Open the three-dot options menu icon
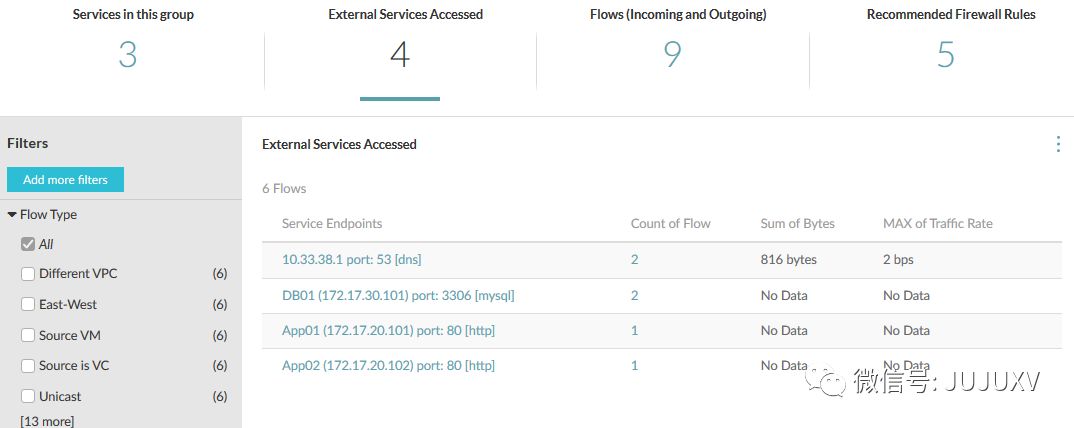This screenshot has width=1074, height=428. tap(1058, 145)
